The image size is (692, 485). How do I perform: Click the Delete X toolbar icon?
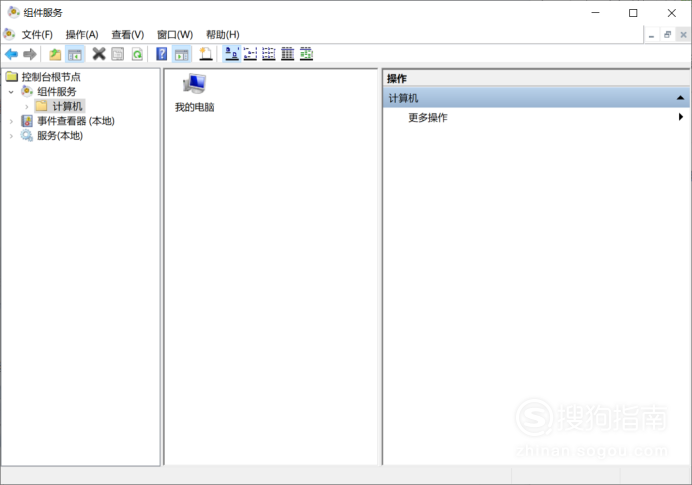(x=98, y=54)
